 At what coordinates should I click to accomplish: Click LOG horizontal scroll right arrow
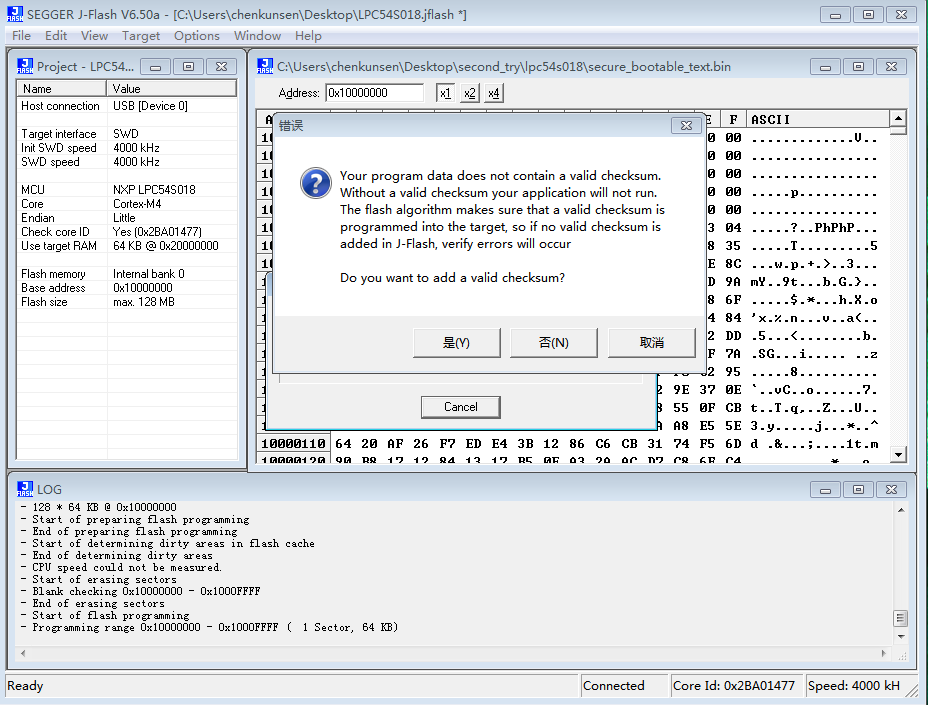point(884,654)
